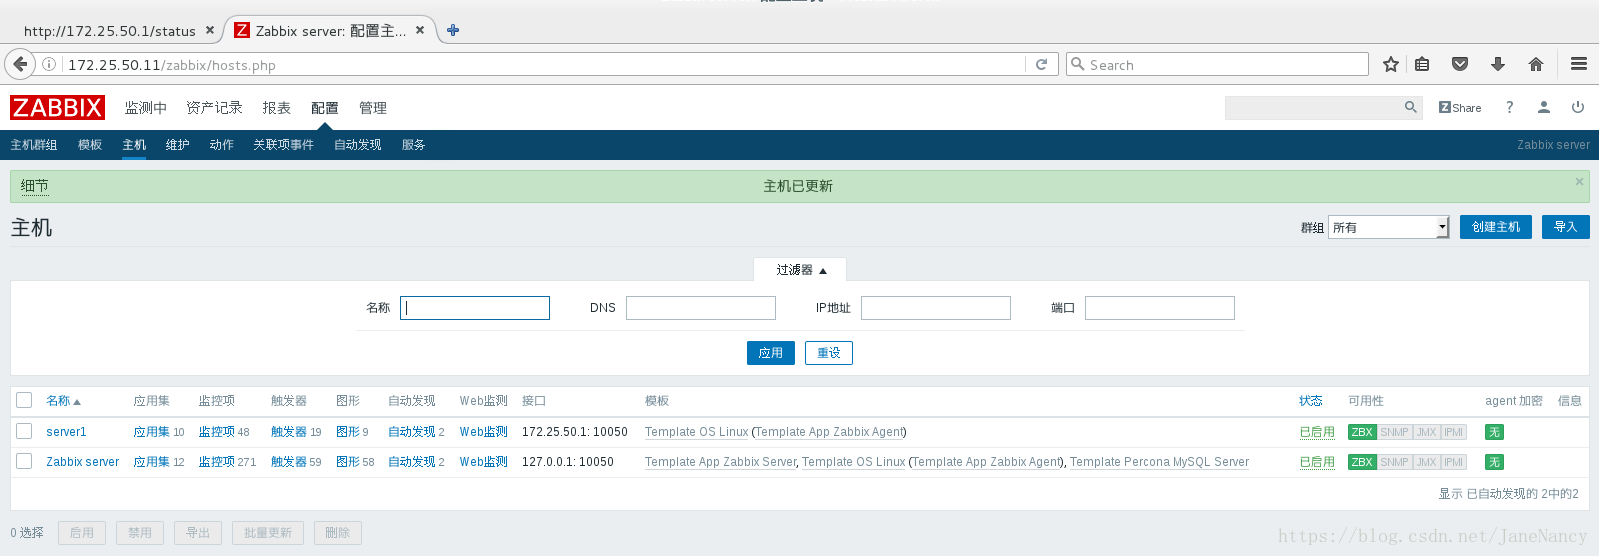Click the Zabbix Share icon
The width and height of the screenshot is (1599, 556).
click(1460, 107)
